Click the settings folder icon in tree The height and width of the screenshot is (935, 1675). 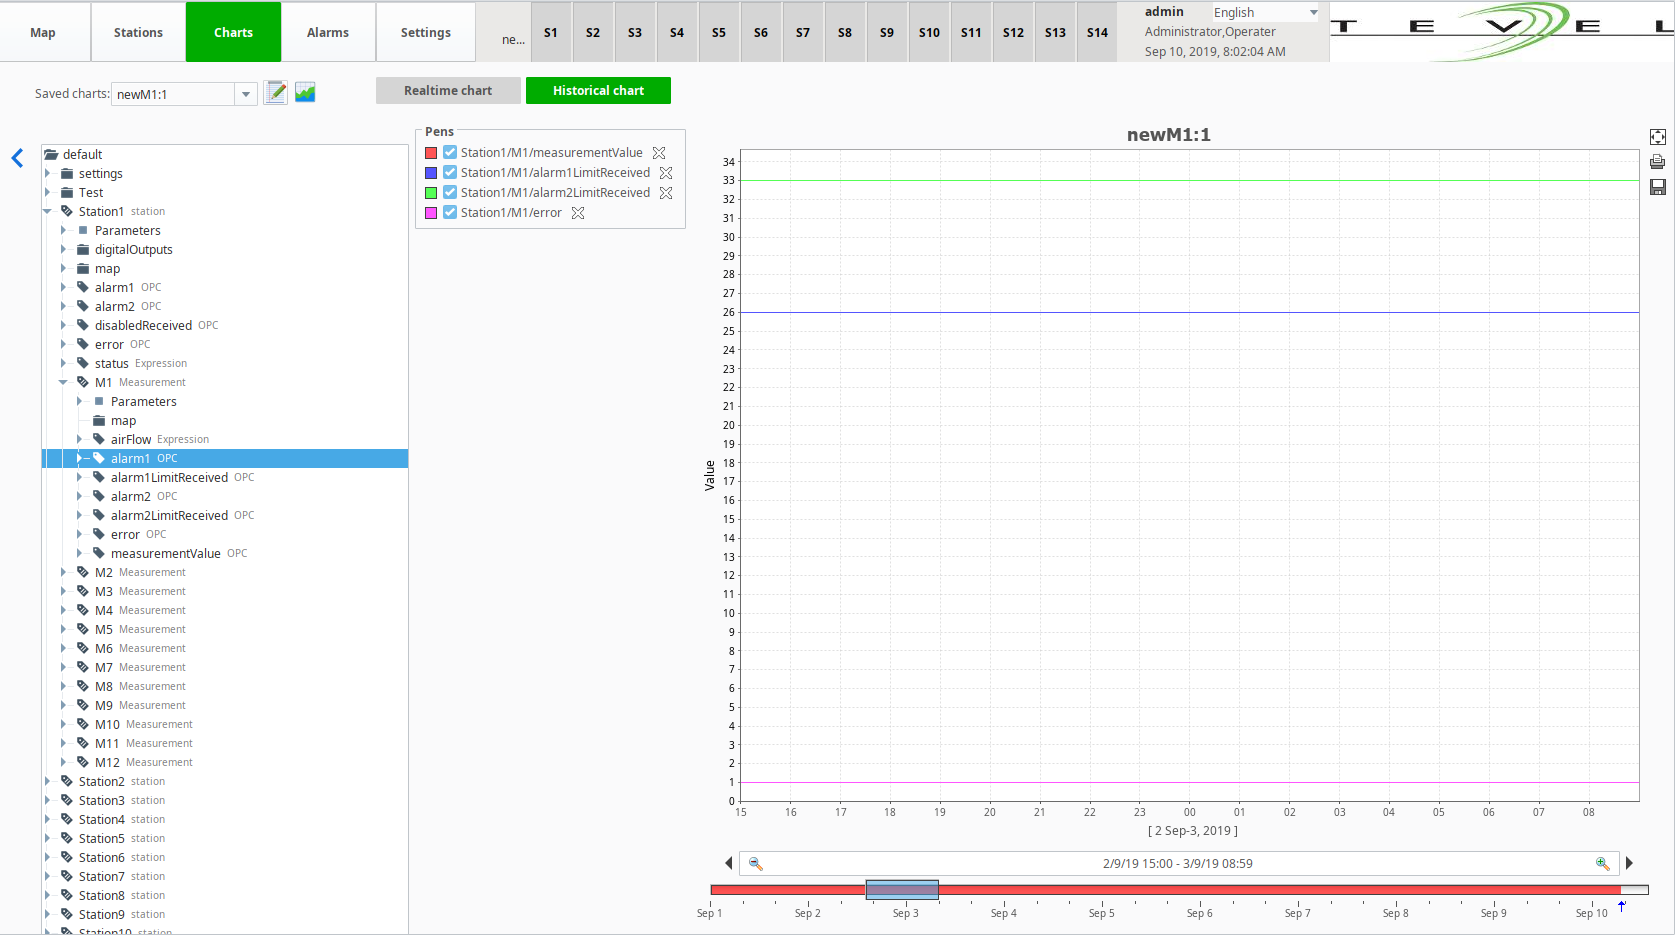pyautogui.click(x=67, y=174)
